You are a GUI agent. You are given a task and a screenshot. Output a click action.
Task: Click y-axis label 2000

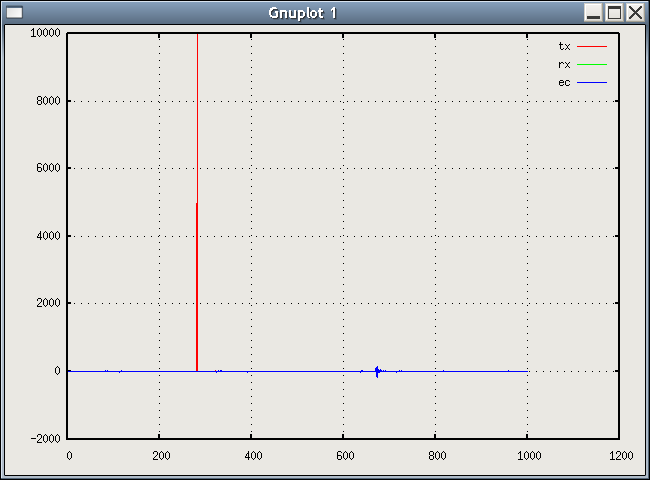coord(48,303)
